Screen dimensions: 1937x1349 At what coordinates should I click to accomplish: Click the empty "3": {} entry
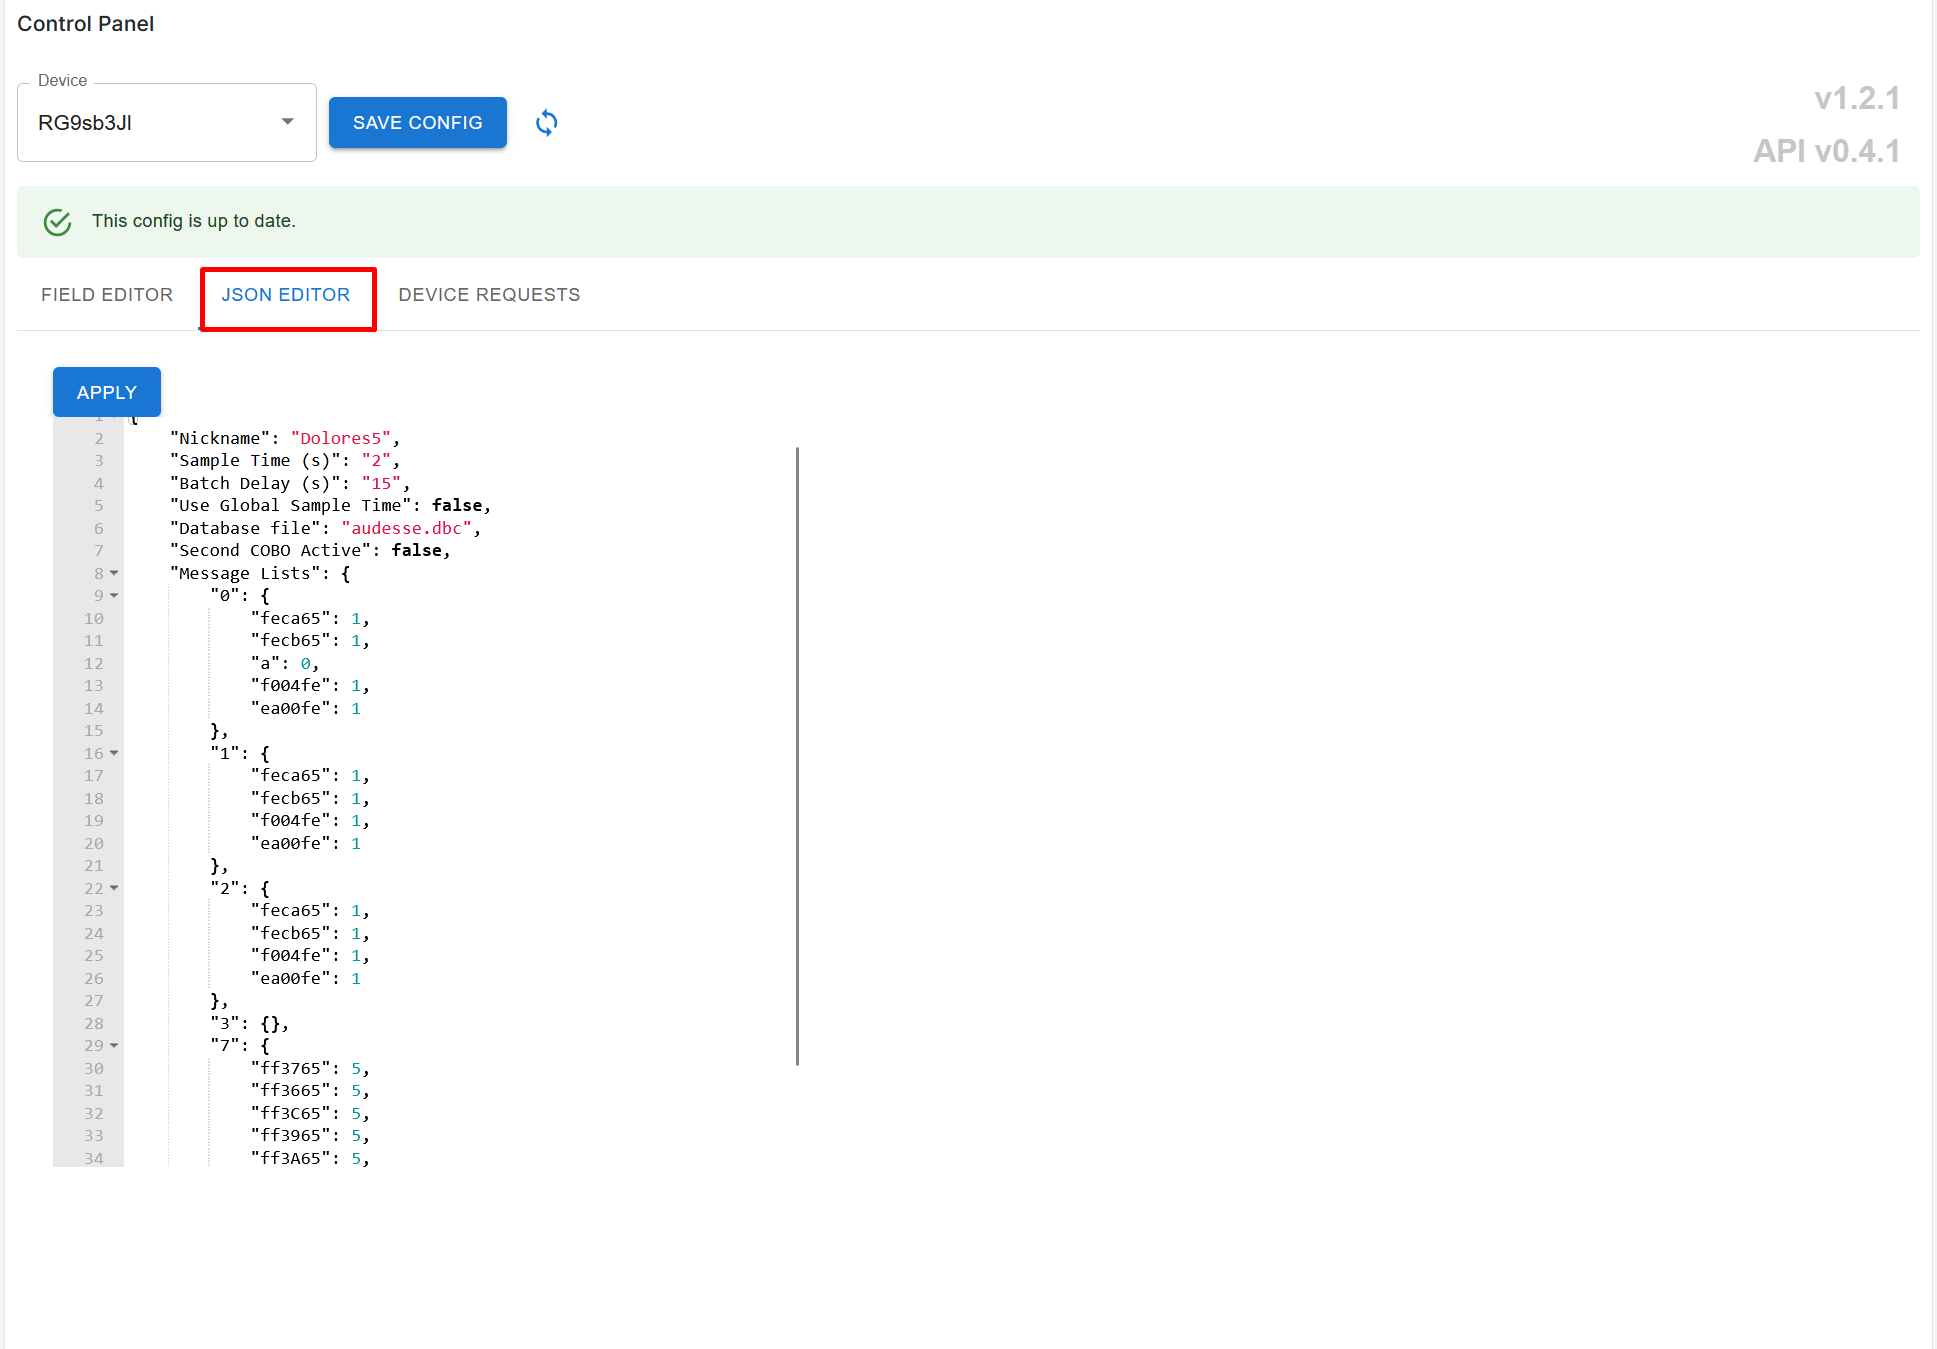(250, 1024)
